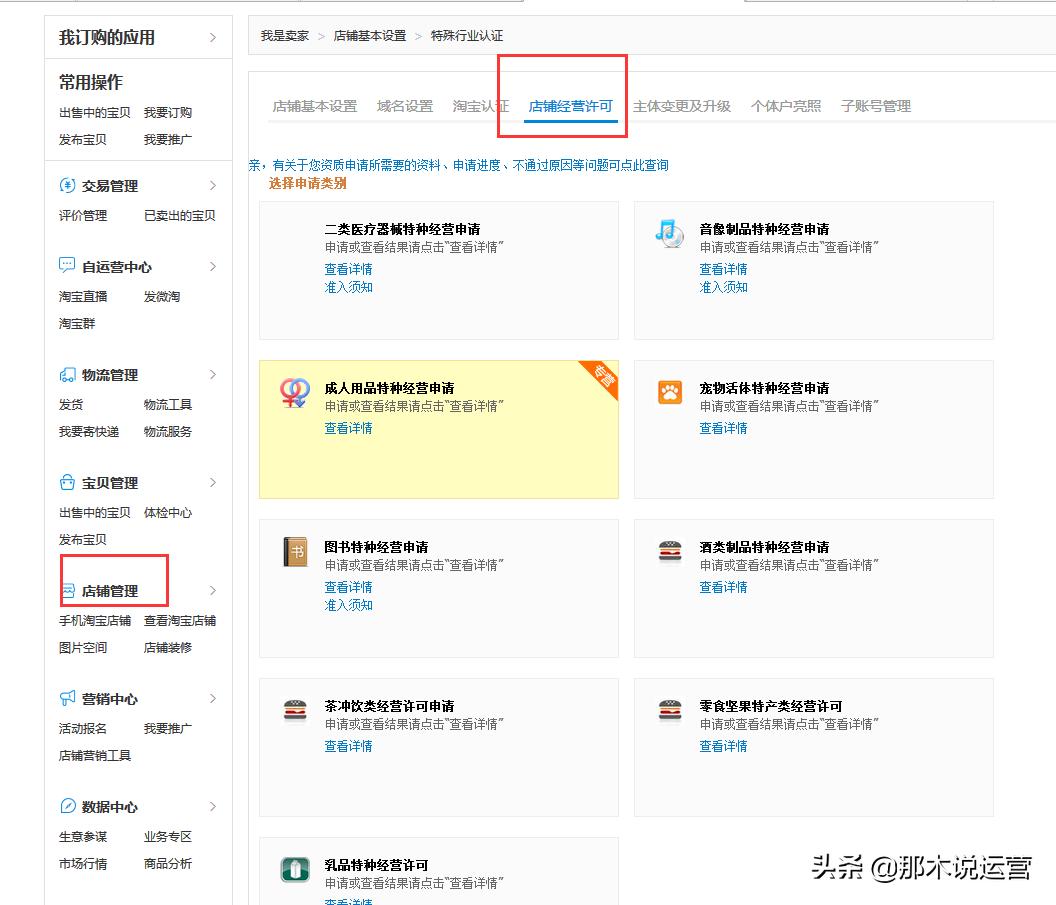Click the book icon beside 图书特种经营申请
This screenshot has width=1056, height=905.
(295, 551)
